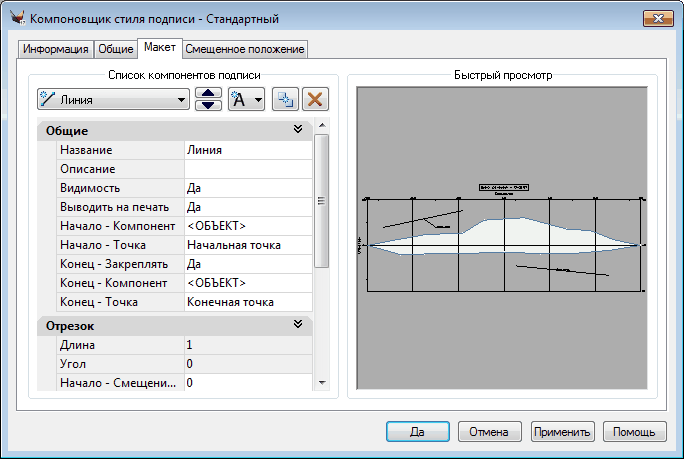This screenshot has height=459, width=684.
Task: Open the Смещенное положение tab
Action: point(245,49)
